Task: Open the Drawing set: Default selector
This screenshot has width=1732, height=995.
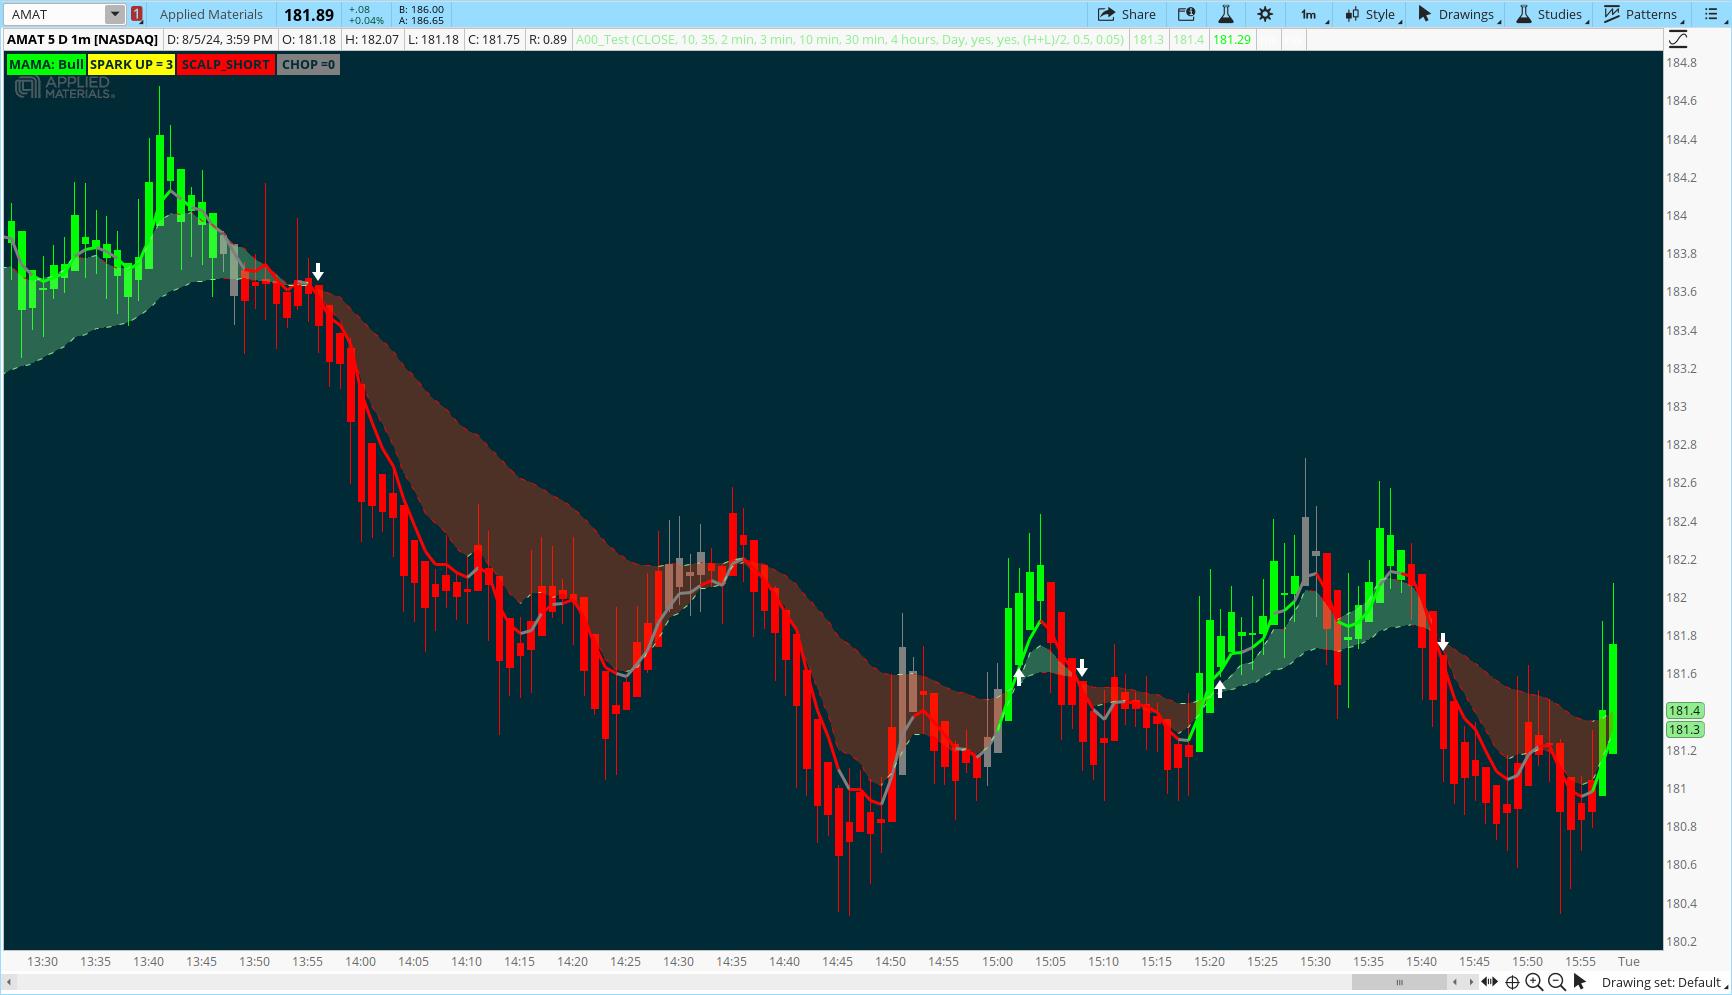Action: (x=1665, y=982)
